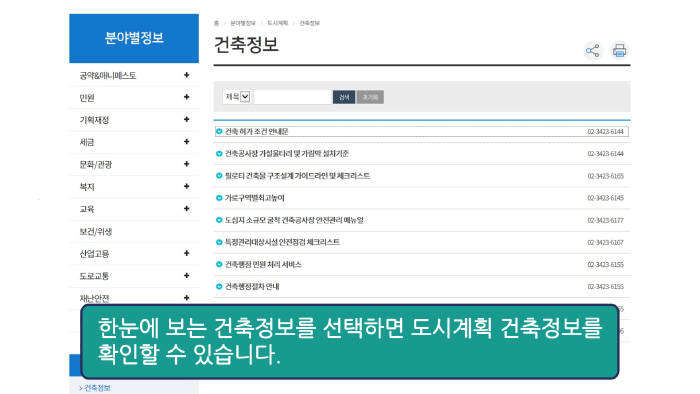
Task: Expand the 기획재정 plus sign
Action: [x=187, y=119]
